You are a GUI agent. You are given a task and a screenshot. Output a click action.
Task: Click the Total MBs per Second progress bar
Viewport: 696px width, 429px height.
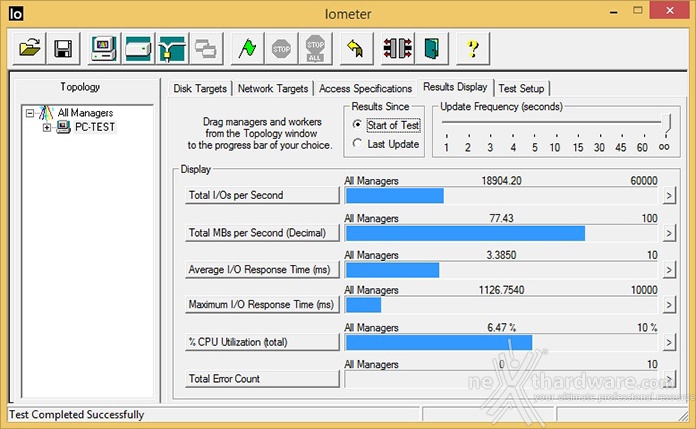501,233
